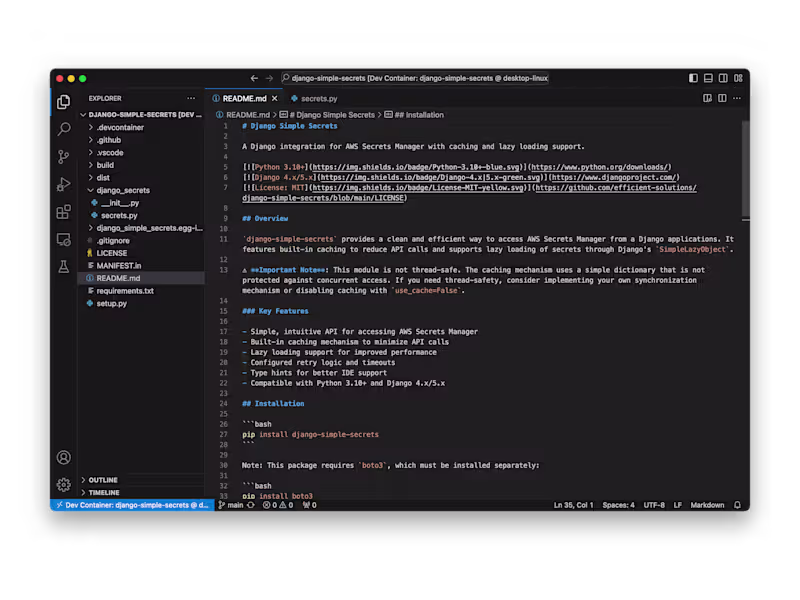Go forward with navigation arrow
Image resolution: width=800 pixels, height=600 pixels.
coord(269,78)
